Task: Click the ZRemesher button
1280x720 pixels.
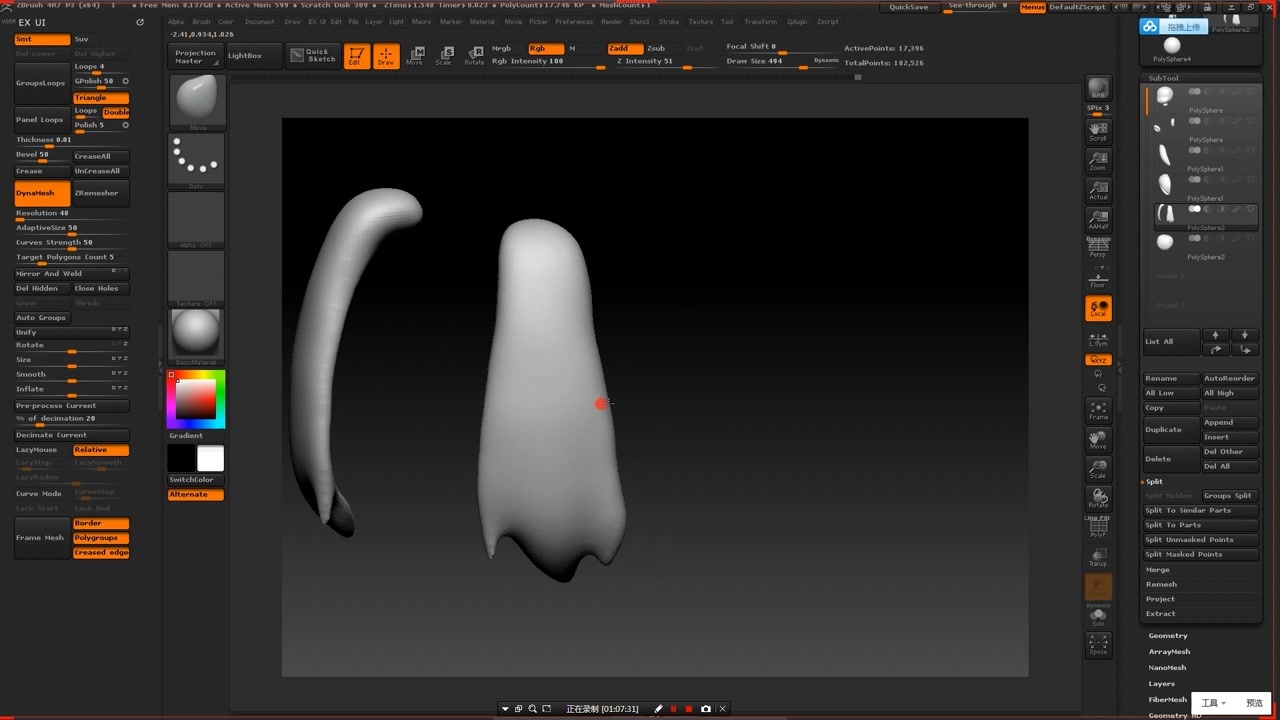Action: (x=101, y=193)
